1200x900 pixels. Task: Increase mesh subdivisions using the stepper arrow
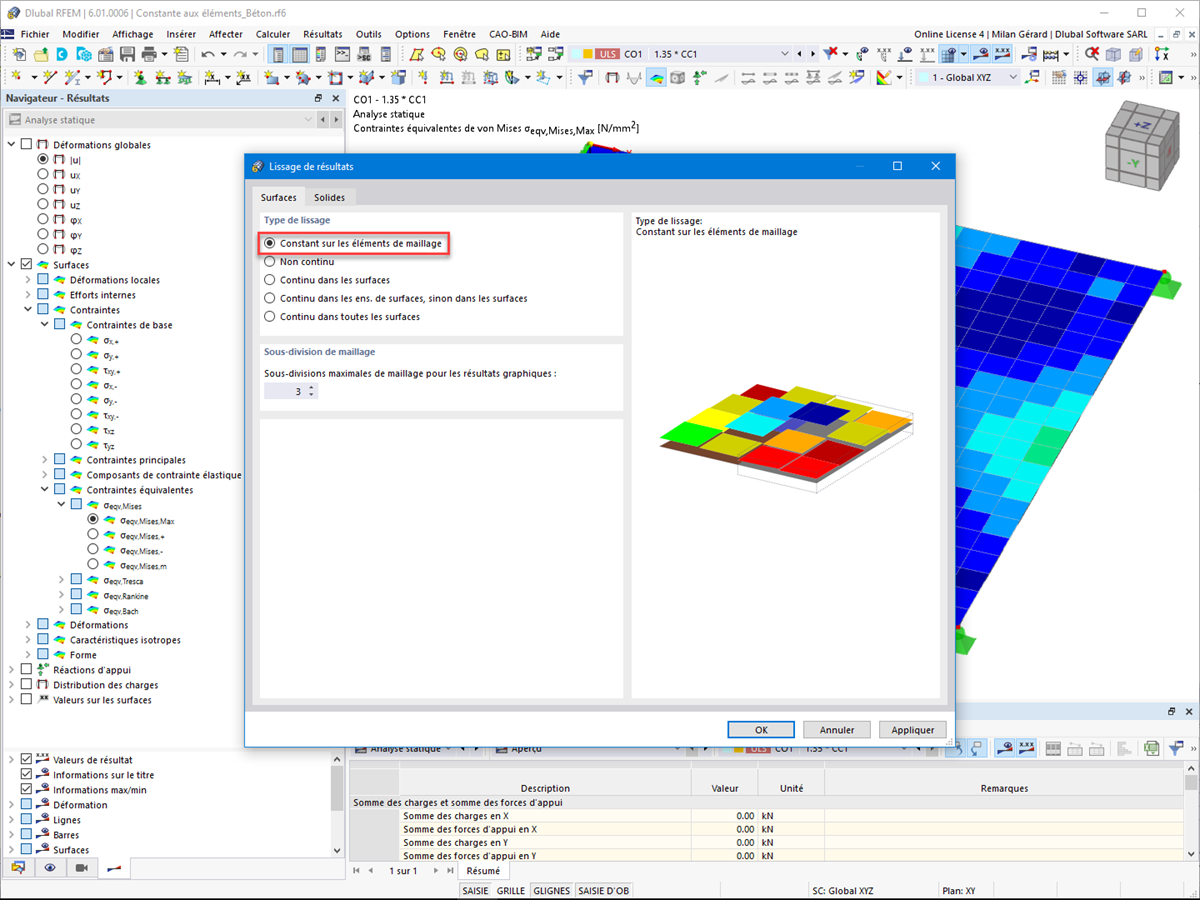pos(311,387)
